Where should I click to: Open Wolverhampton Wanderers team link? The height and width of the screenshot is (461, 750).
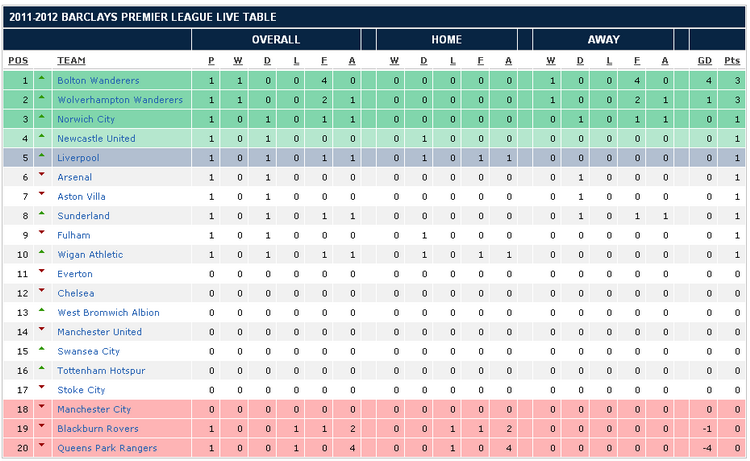coord(120,100)
